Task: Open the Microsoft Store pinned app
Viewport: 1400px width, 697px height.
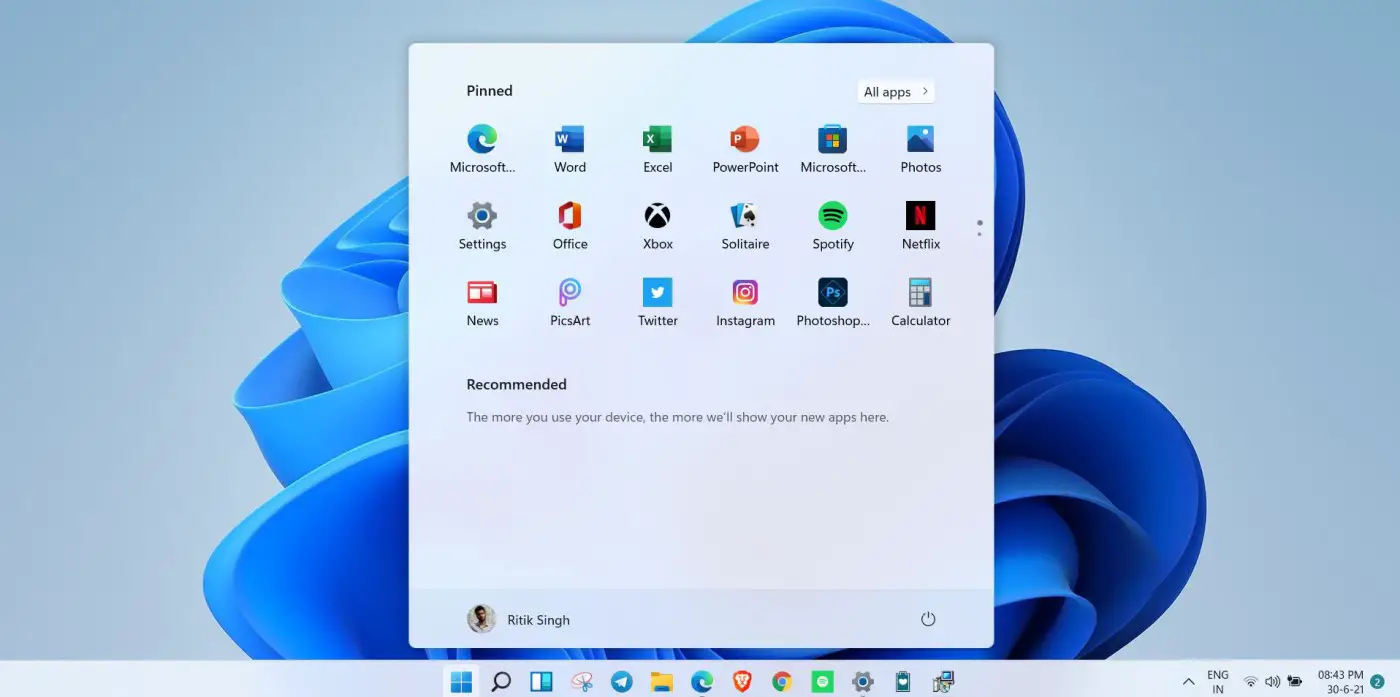Action: pos(833,149)
